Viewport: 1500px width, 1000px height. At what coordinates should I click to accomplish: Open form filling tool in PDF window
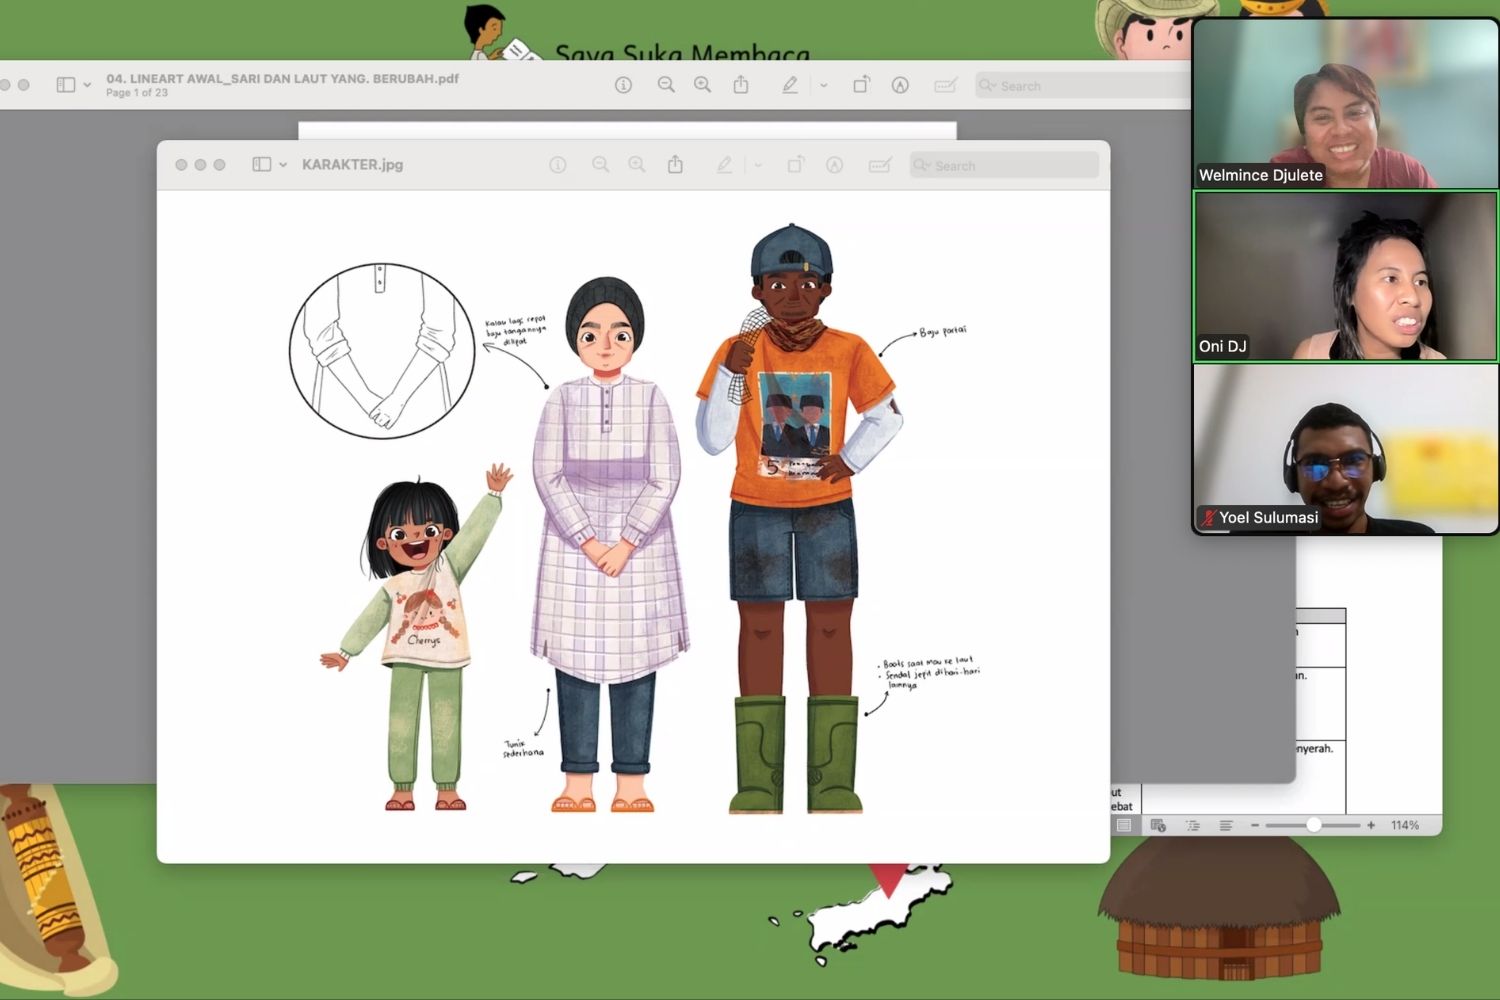click(946, 85)
